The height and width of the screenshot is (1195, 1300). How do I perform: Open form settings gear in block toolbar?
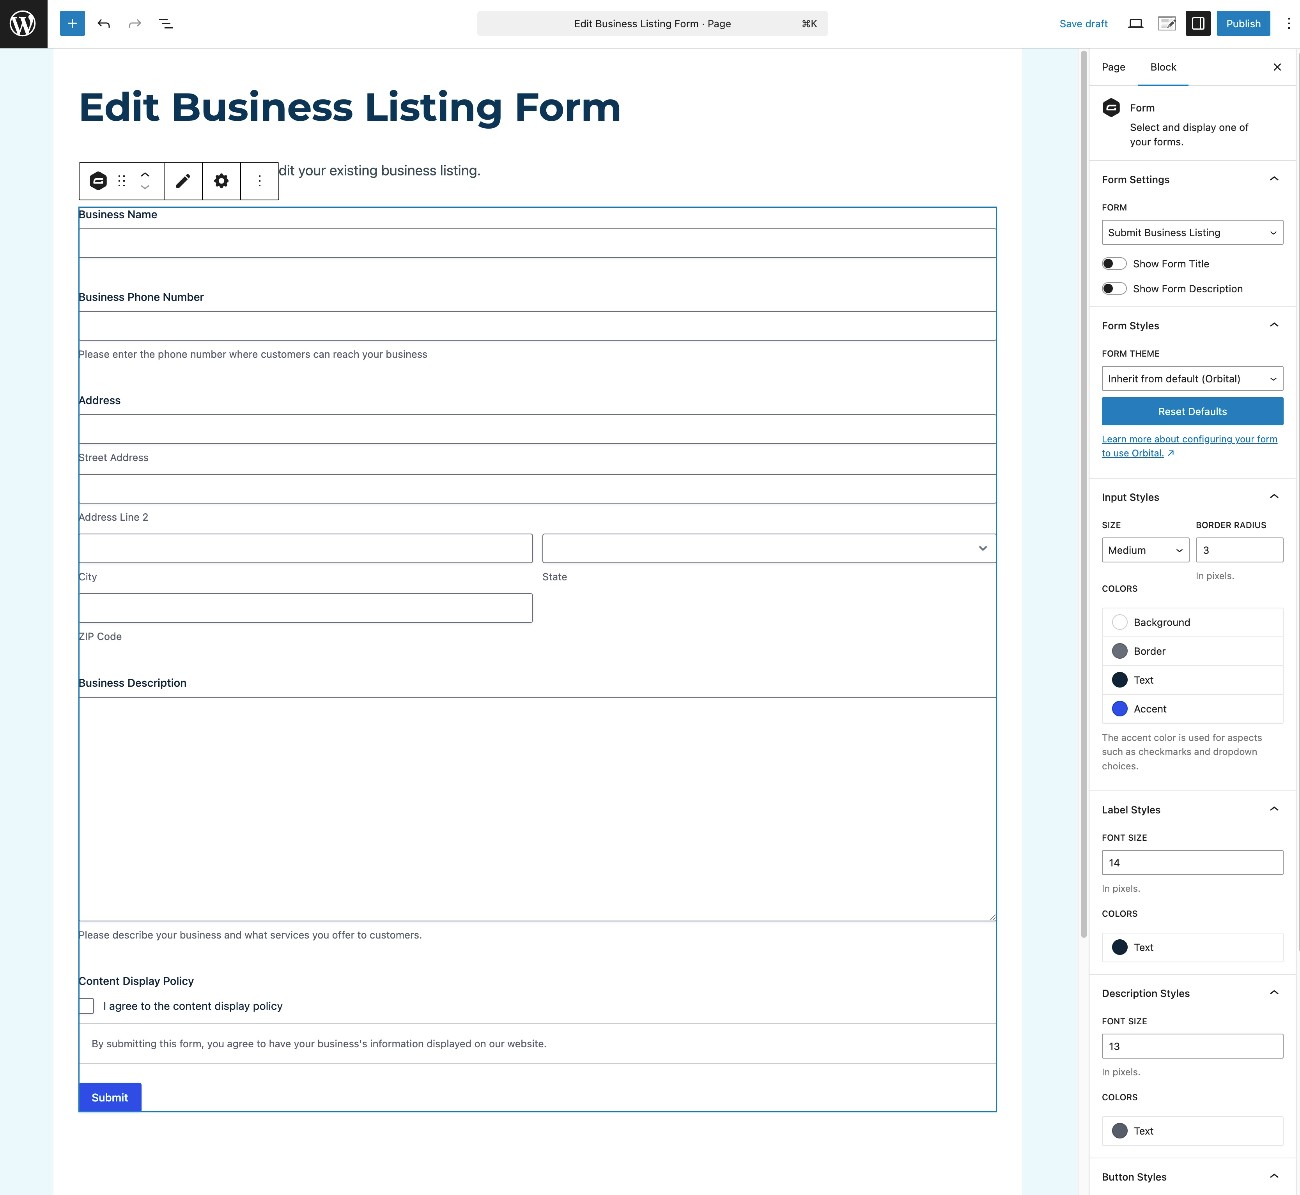(x=221, y=181)
